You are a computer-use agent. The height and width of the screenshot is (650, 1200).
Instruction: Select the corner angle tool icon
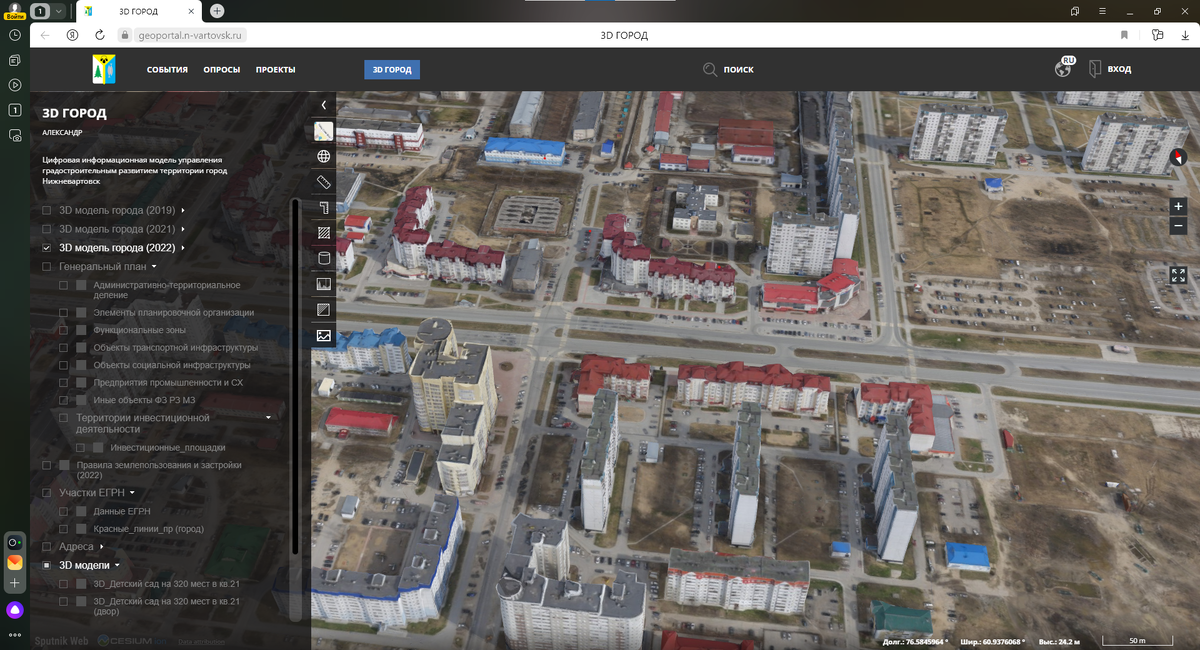point(323,207)
